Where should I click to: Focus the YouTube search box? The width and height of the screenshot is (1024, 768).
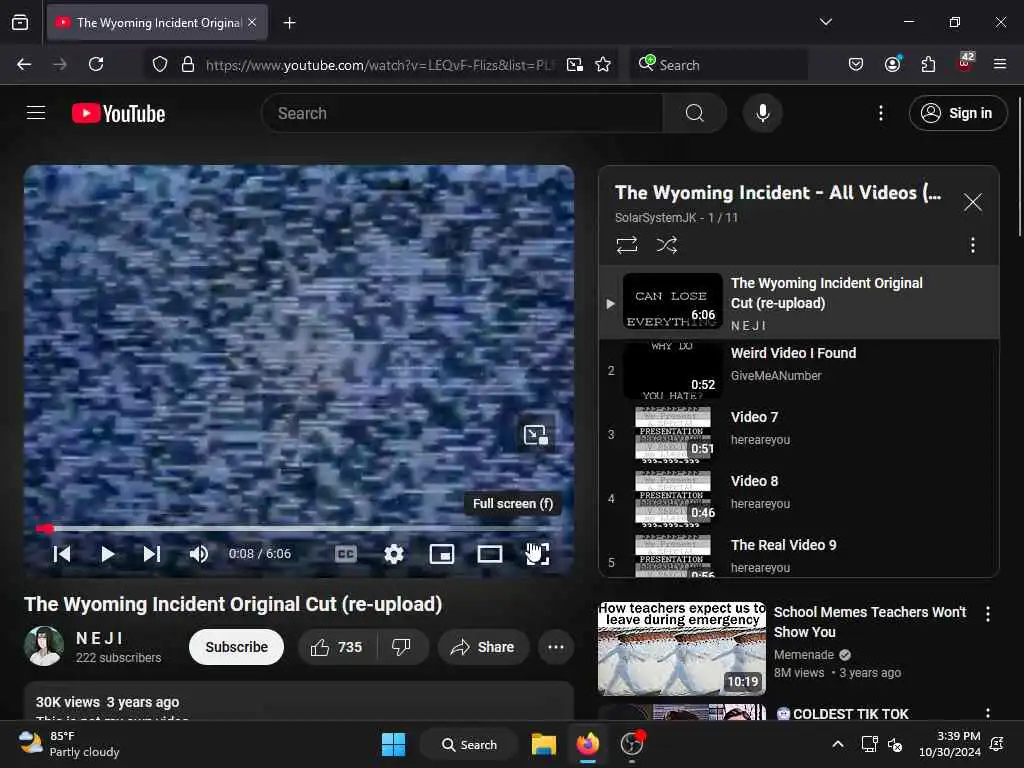[464, 113]
